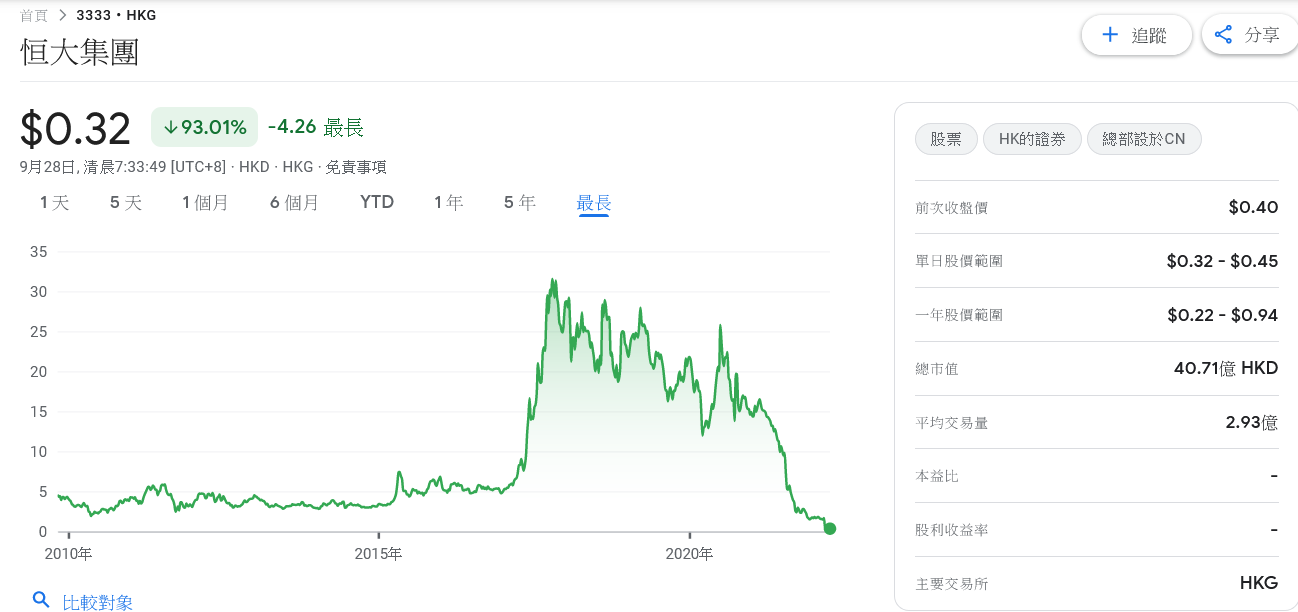This screenshot has height=612, width=1298.
Task: Click the 免責事項 disclaimer link
Action: click(x=354, y=167)
